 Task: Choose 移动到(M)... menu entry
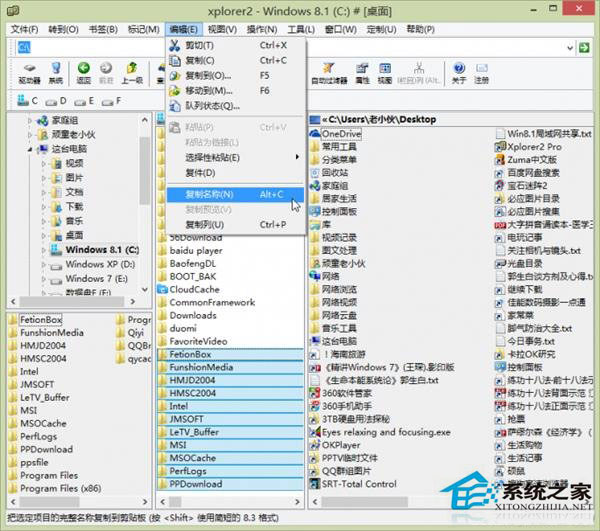point(235,91)
